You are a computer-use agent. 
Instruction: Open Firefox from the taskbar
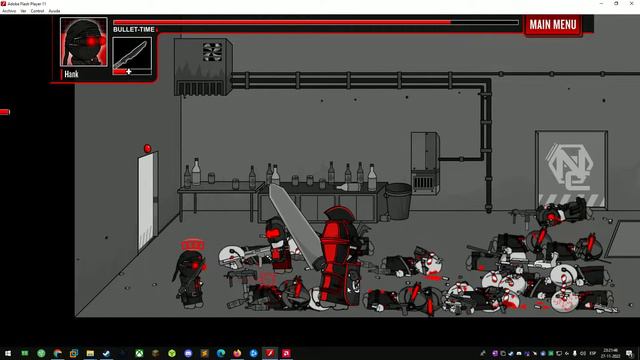point(237,353)
